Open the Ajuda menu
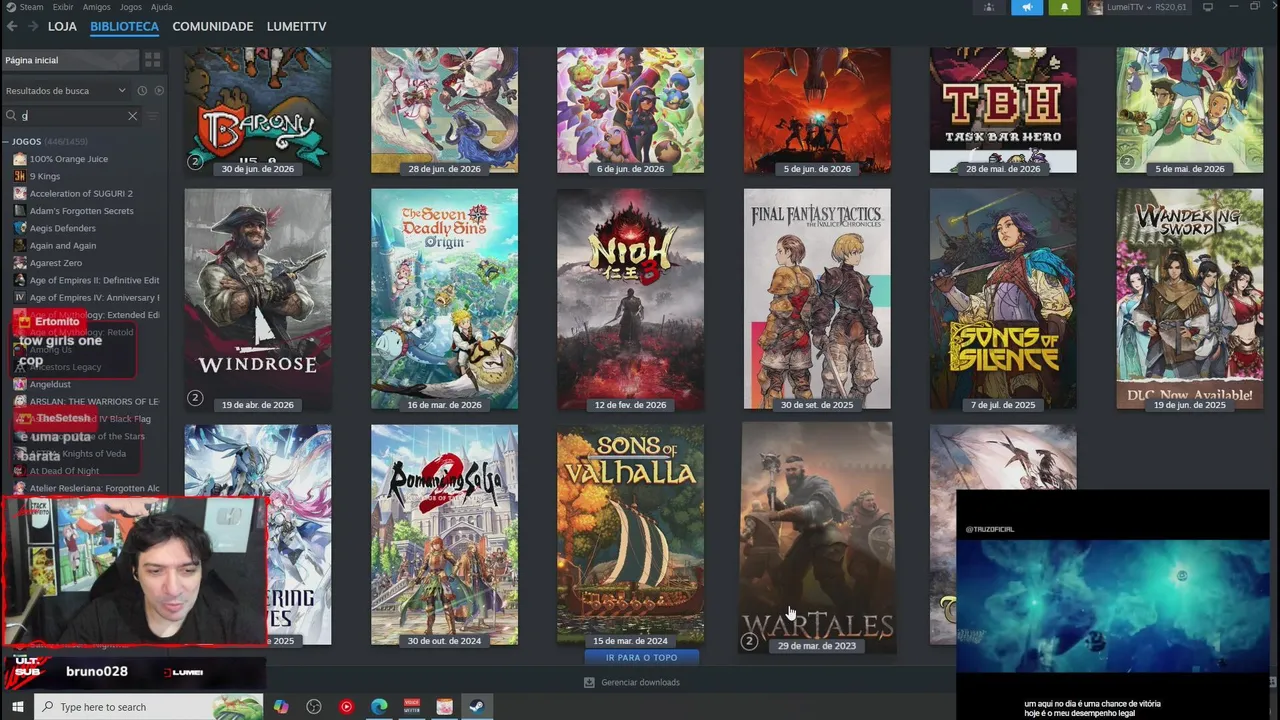 coord(161,7)
